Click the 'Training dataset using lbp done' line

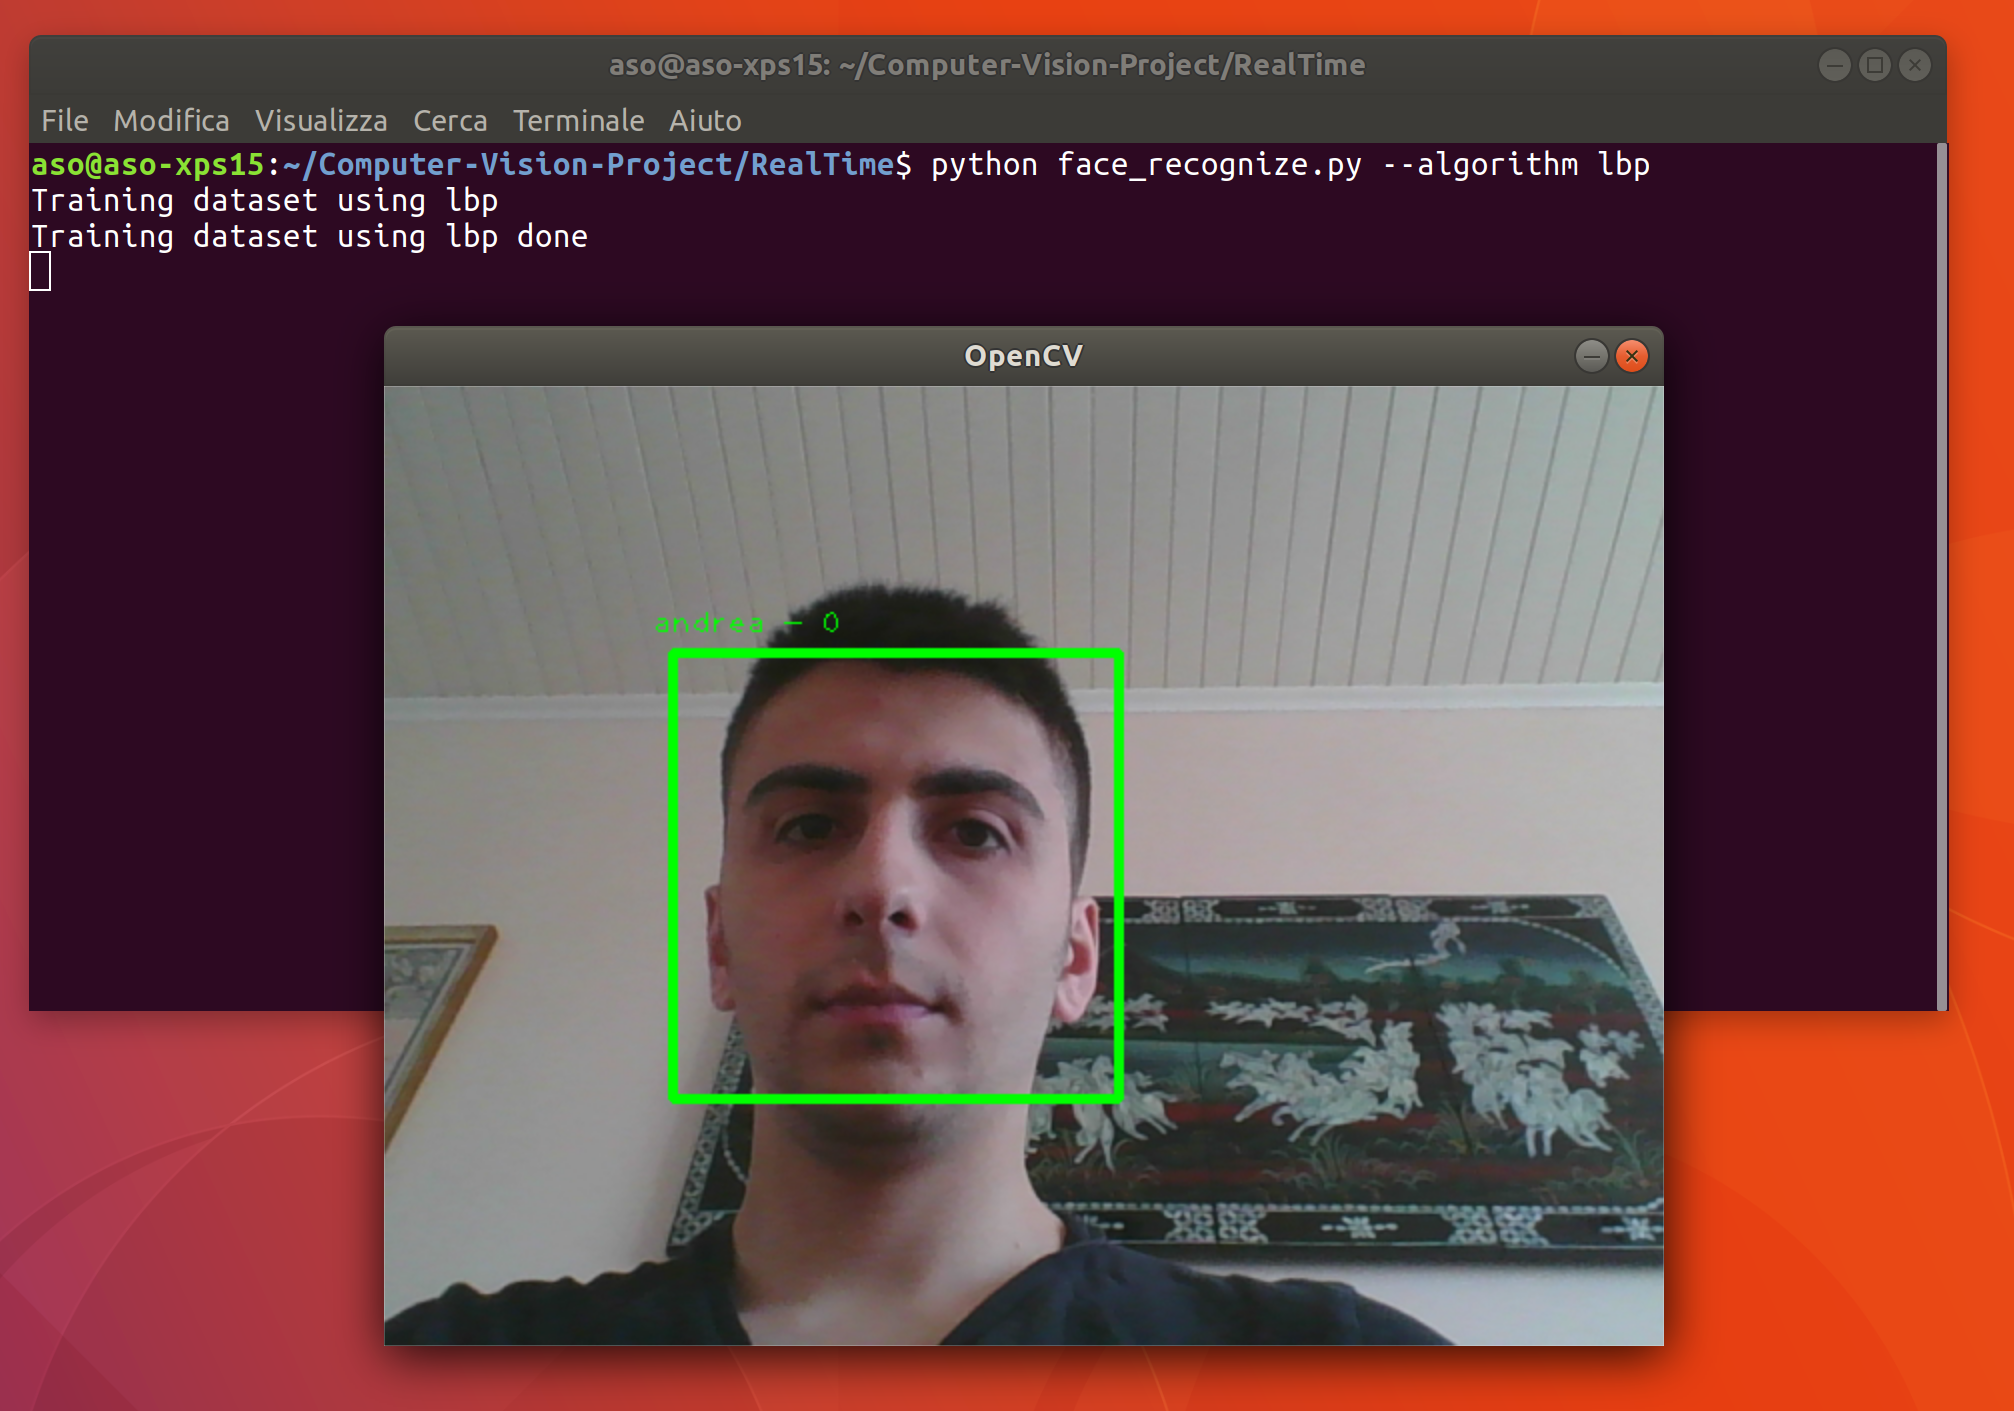(309, 237)
